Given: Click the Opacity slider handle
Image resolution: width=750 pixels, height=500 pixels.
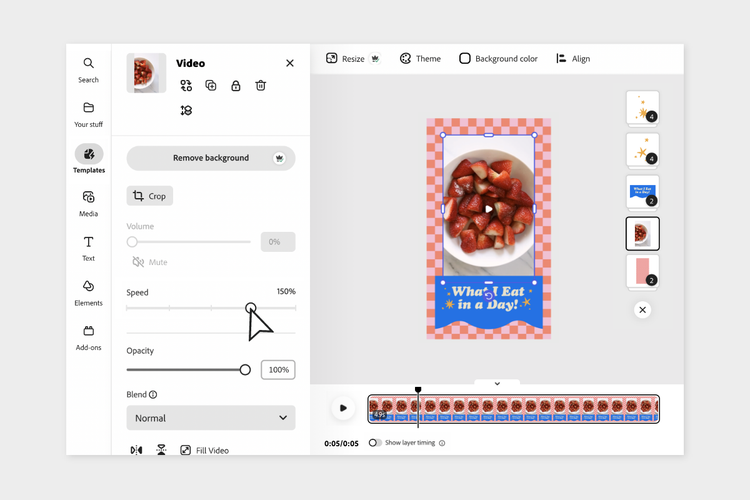Looking at the screenshot, I should [245, 369].
